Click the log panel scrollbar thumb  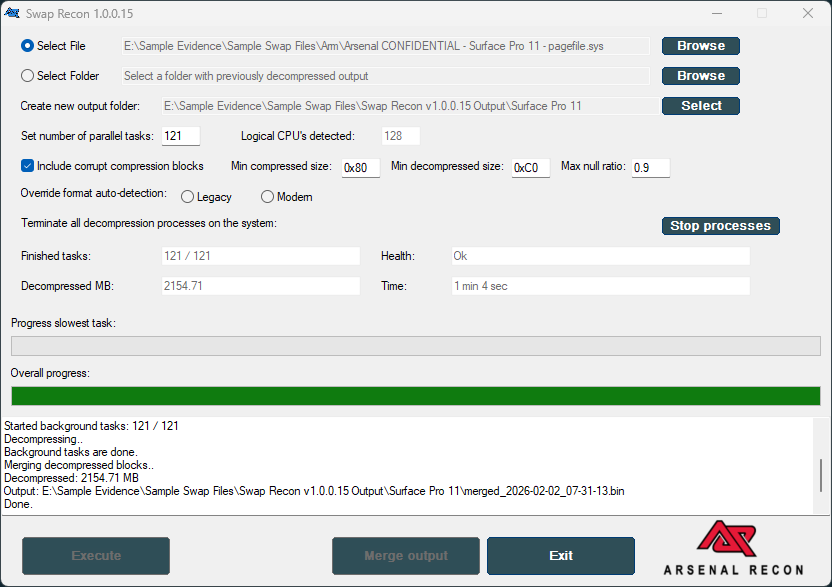coord(821,475)
